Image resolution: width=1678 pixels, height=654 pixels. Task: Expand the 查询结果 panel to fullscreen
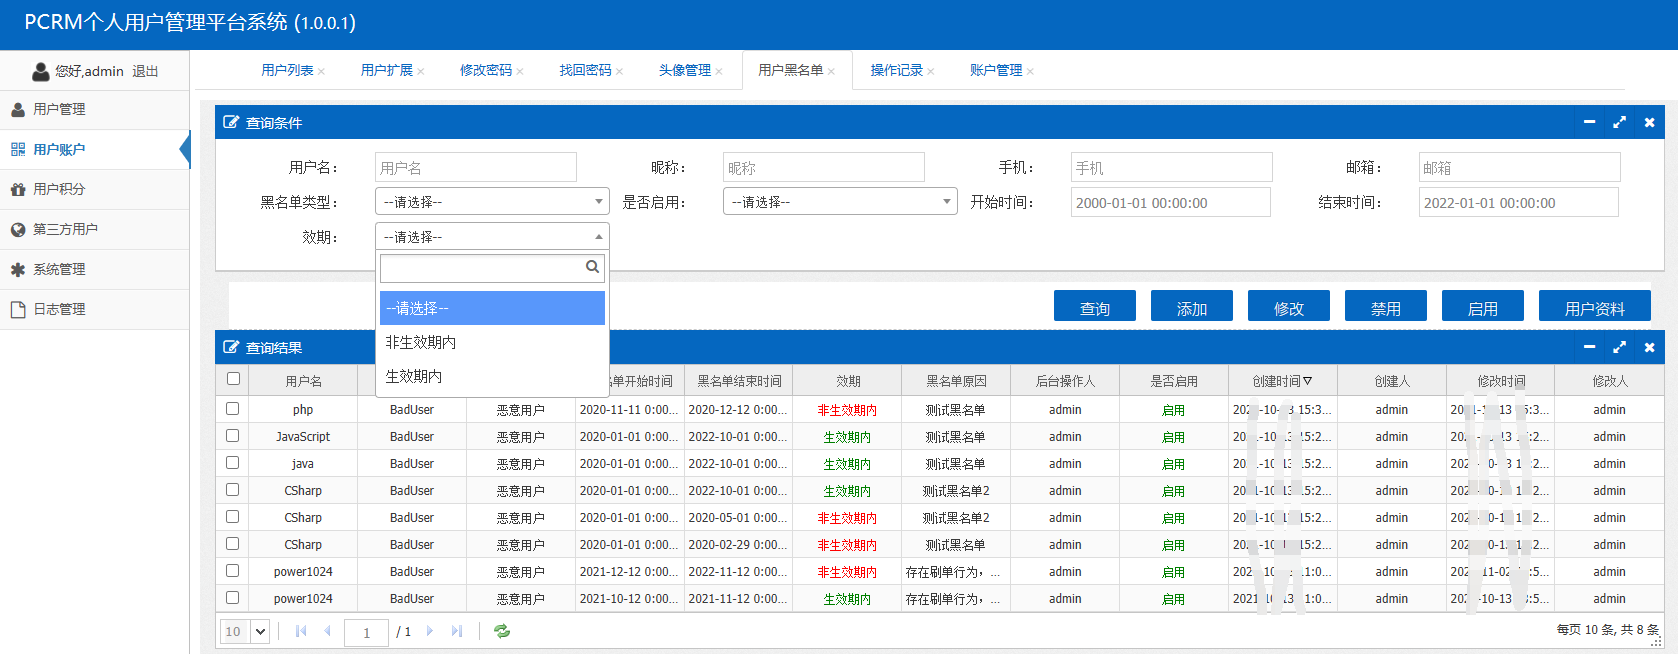coord(1619,347)
